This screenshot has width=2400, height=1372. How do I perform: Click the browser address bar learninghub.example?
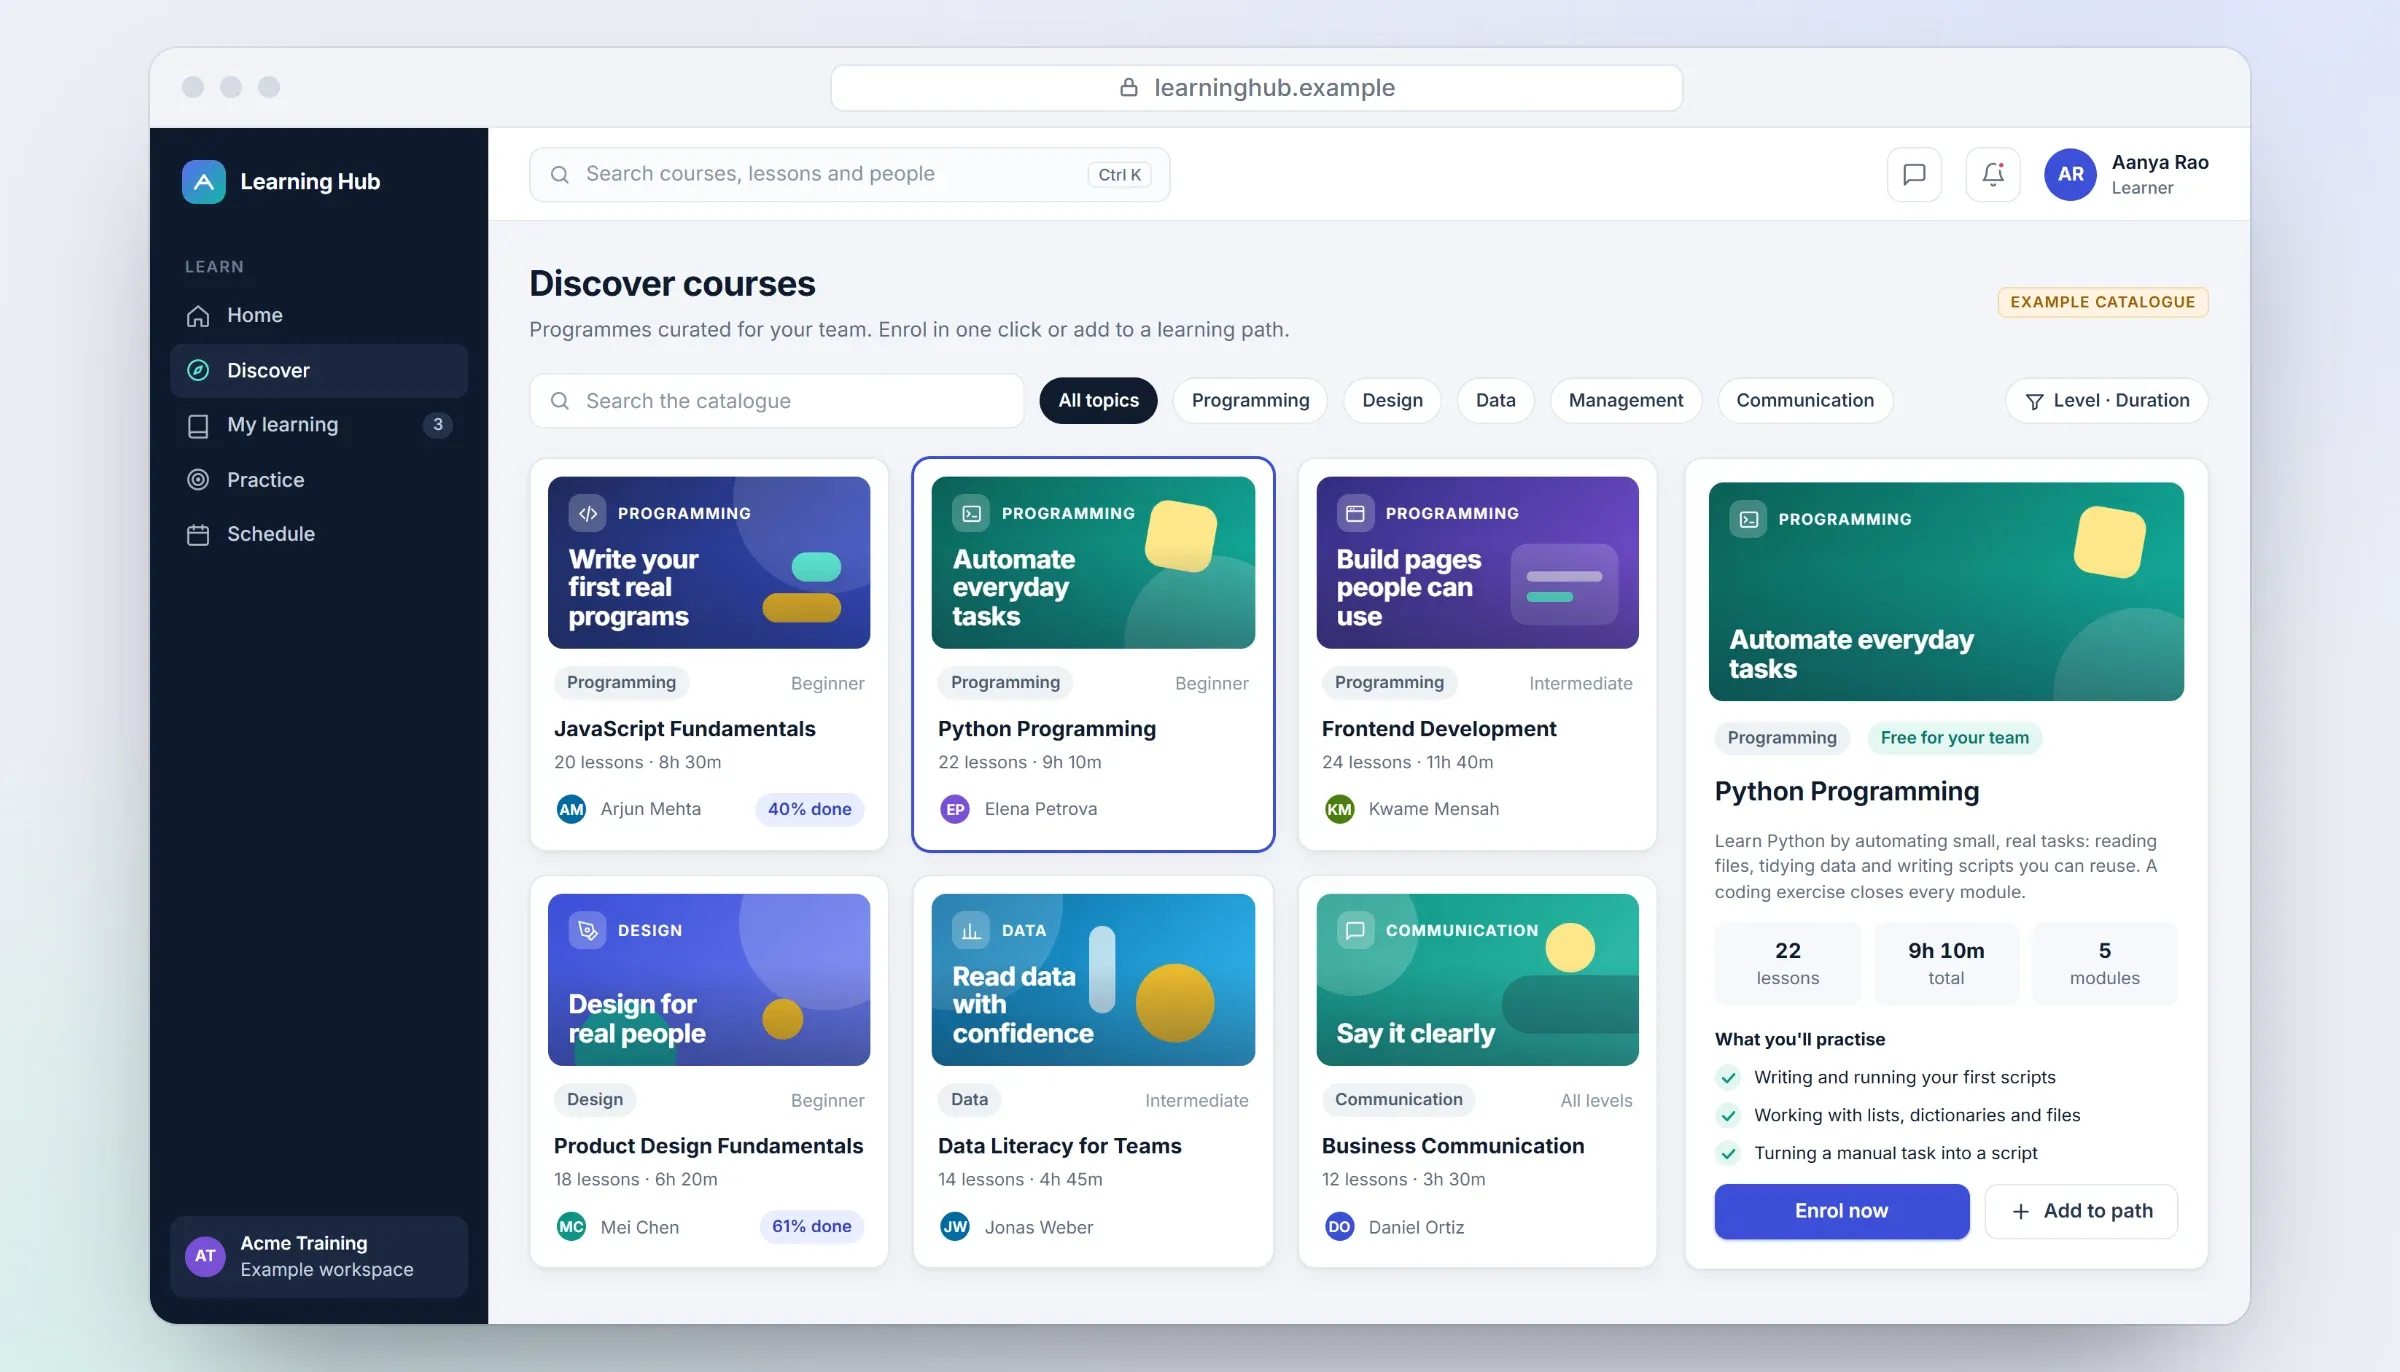[1256, 88]
